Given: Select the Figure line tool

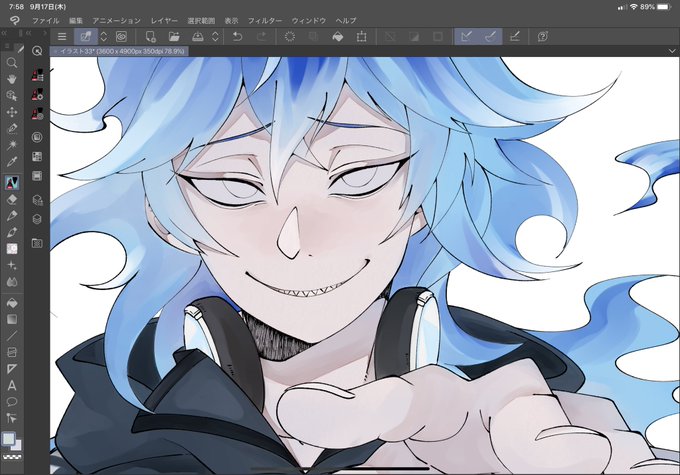Looking at the screenshot, I should [12, 336].
